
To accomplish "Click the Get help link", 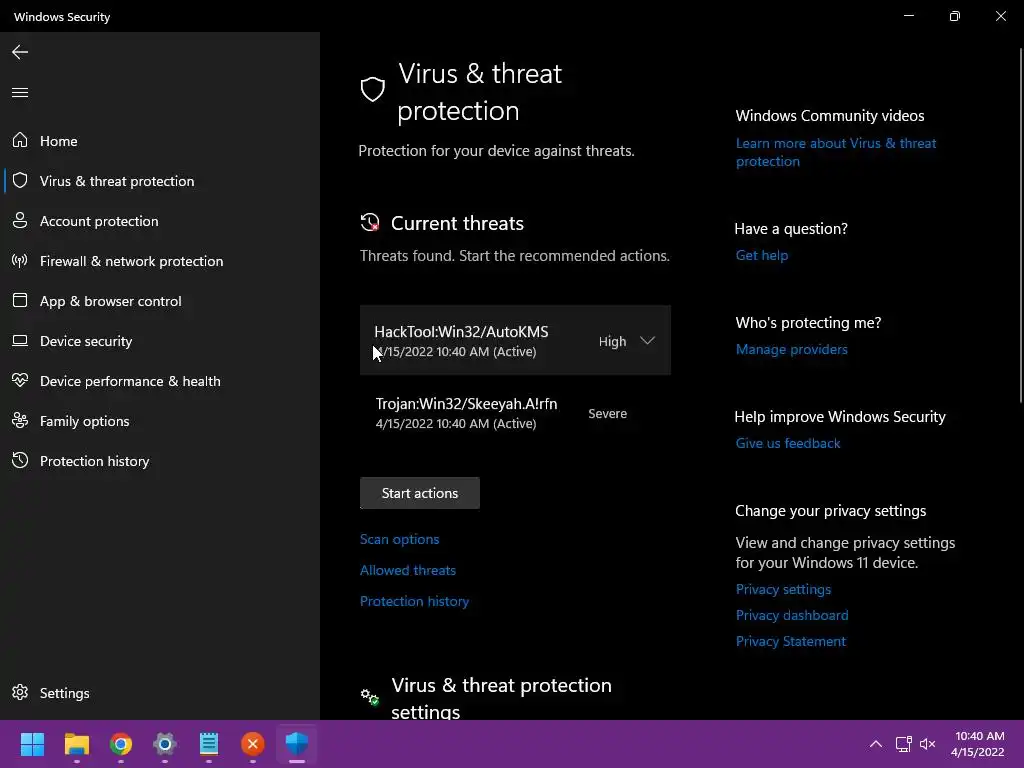I will 761,255.
